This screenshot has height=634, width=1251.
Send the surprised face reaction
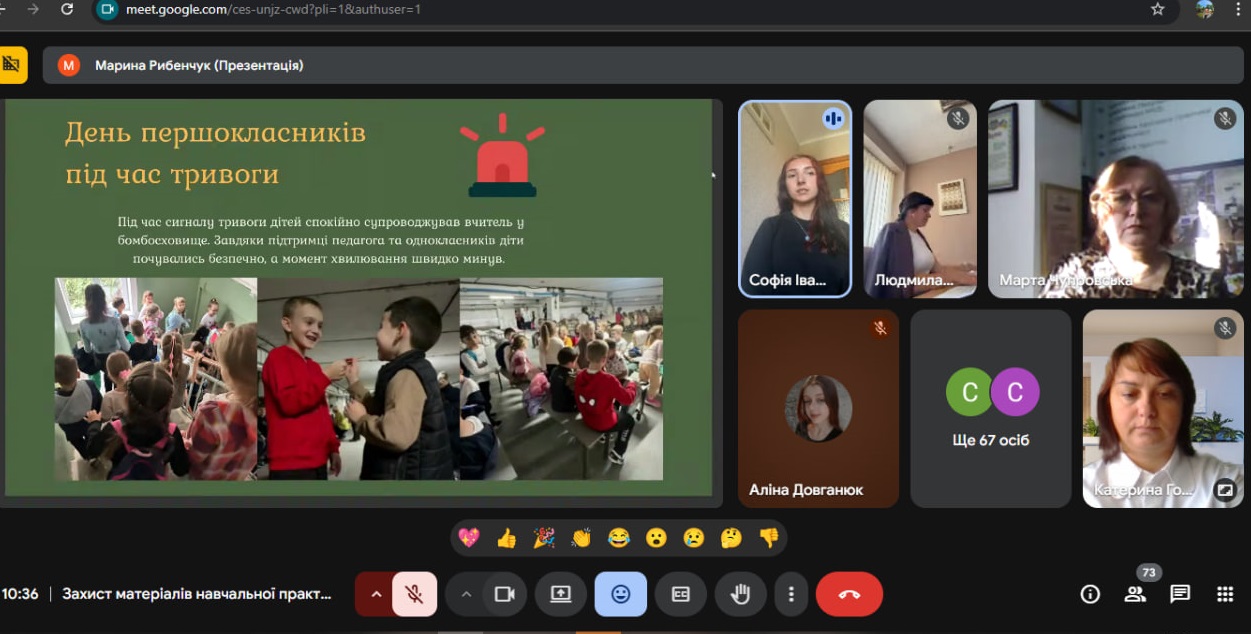[x=656, y=538]
